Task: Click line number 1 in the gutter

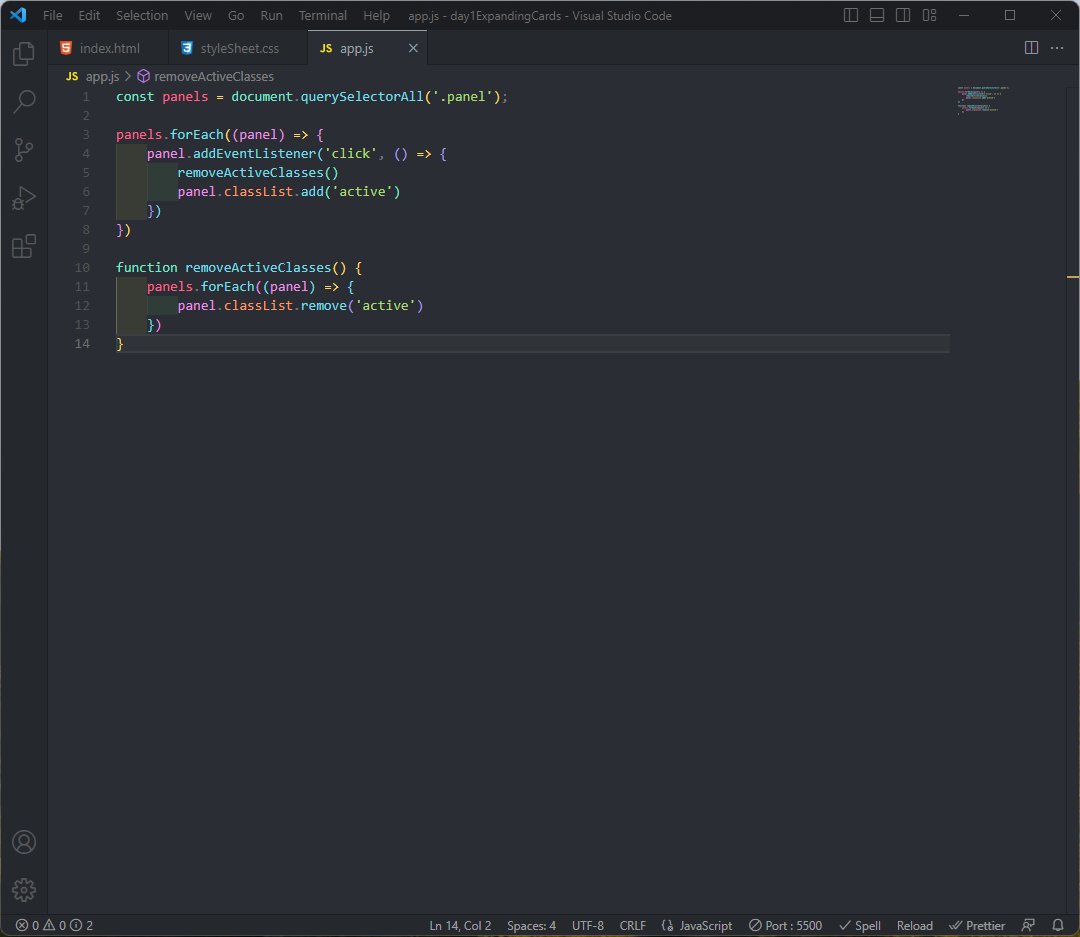Action: click(x=86, y=96)
